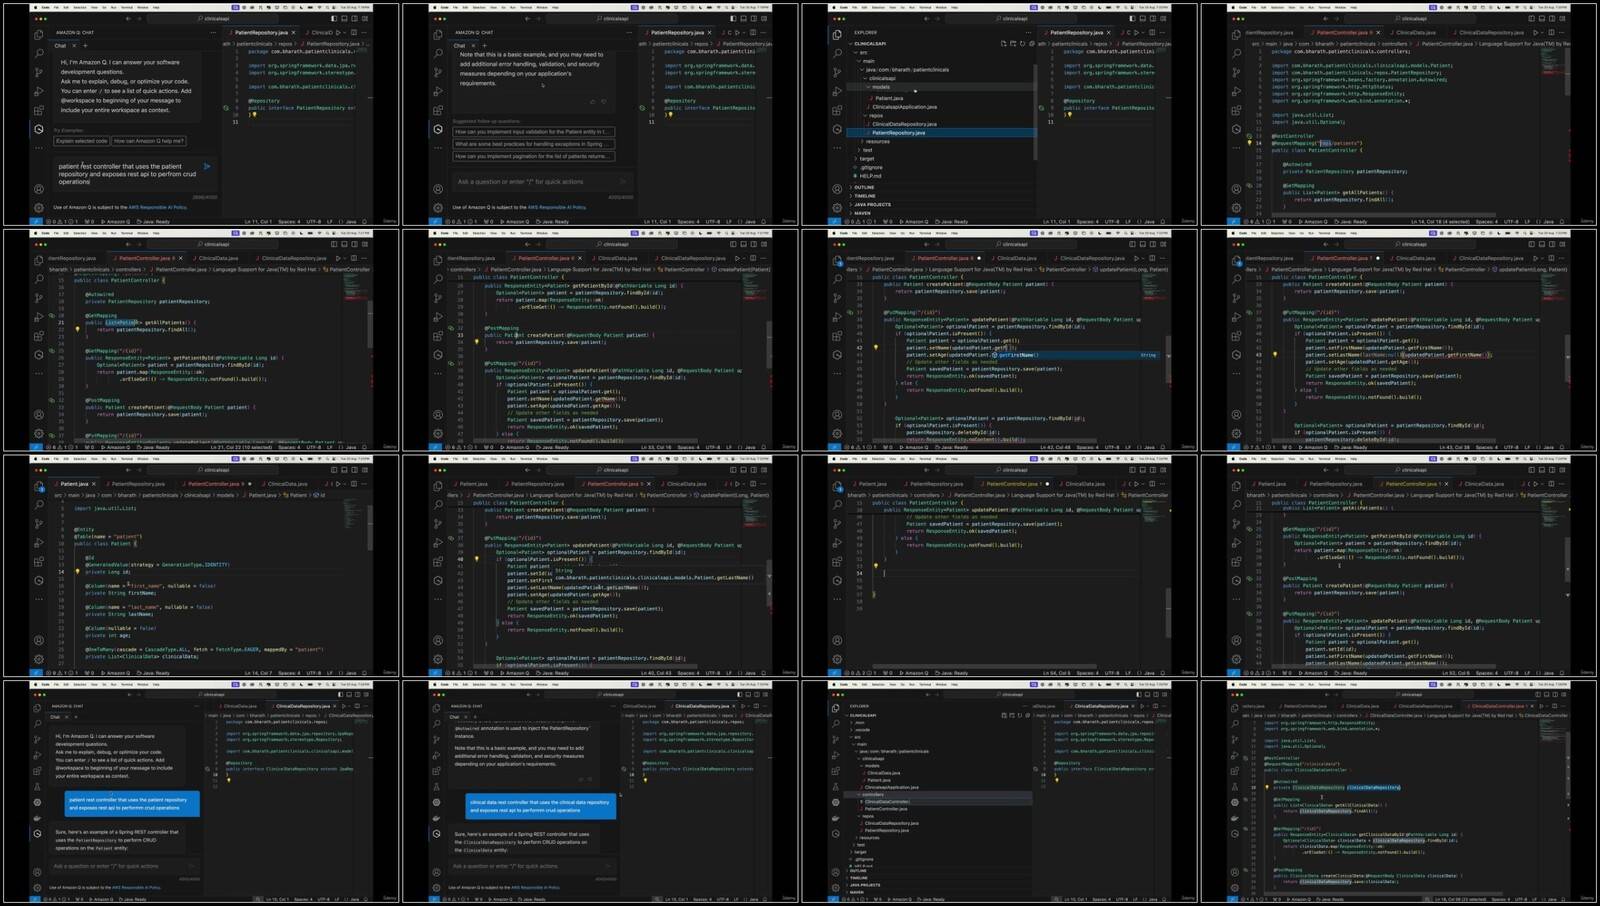Open Search icon in frame with 'Explain selected code'
The width and height of the screenshot is (1600, 906).
tap(39, 53)
